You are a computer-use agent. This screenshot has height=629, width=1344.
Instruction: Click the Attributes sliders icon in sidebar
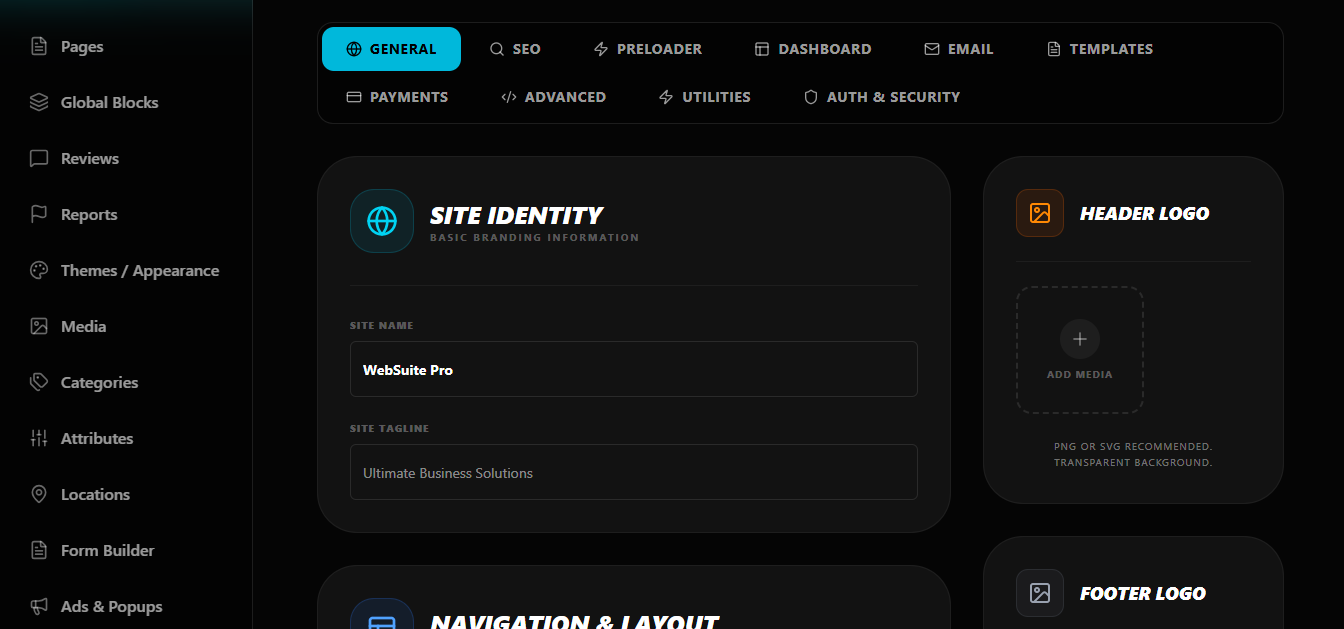pos(39,438)
